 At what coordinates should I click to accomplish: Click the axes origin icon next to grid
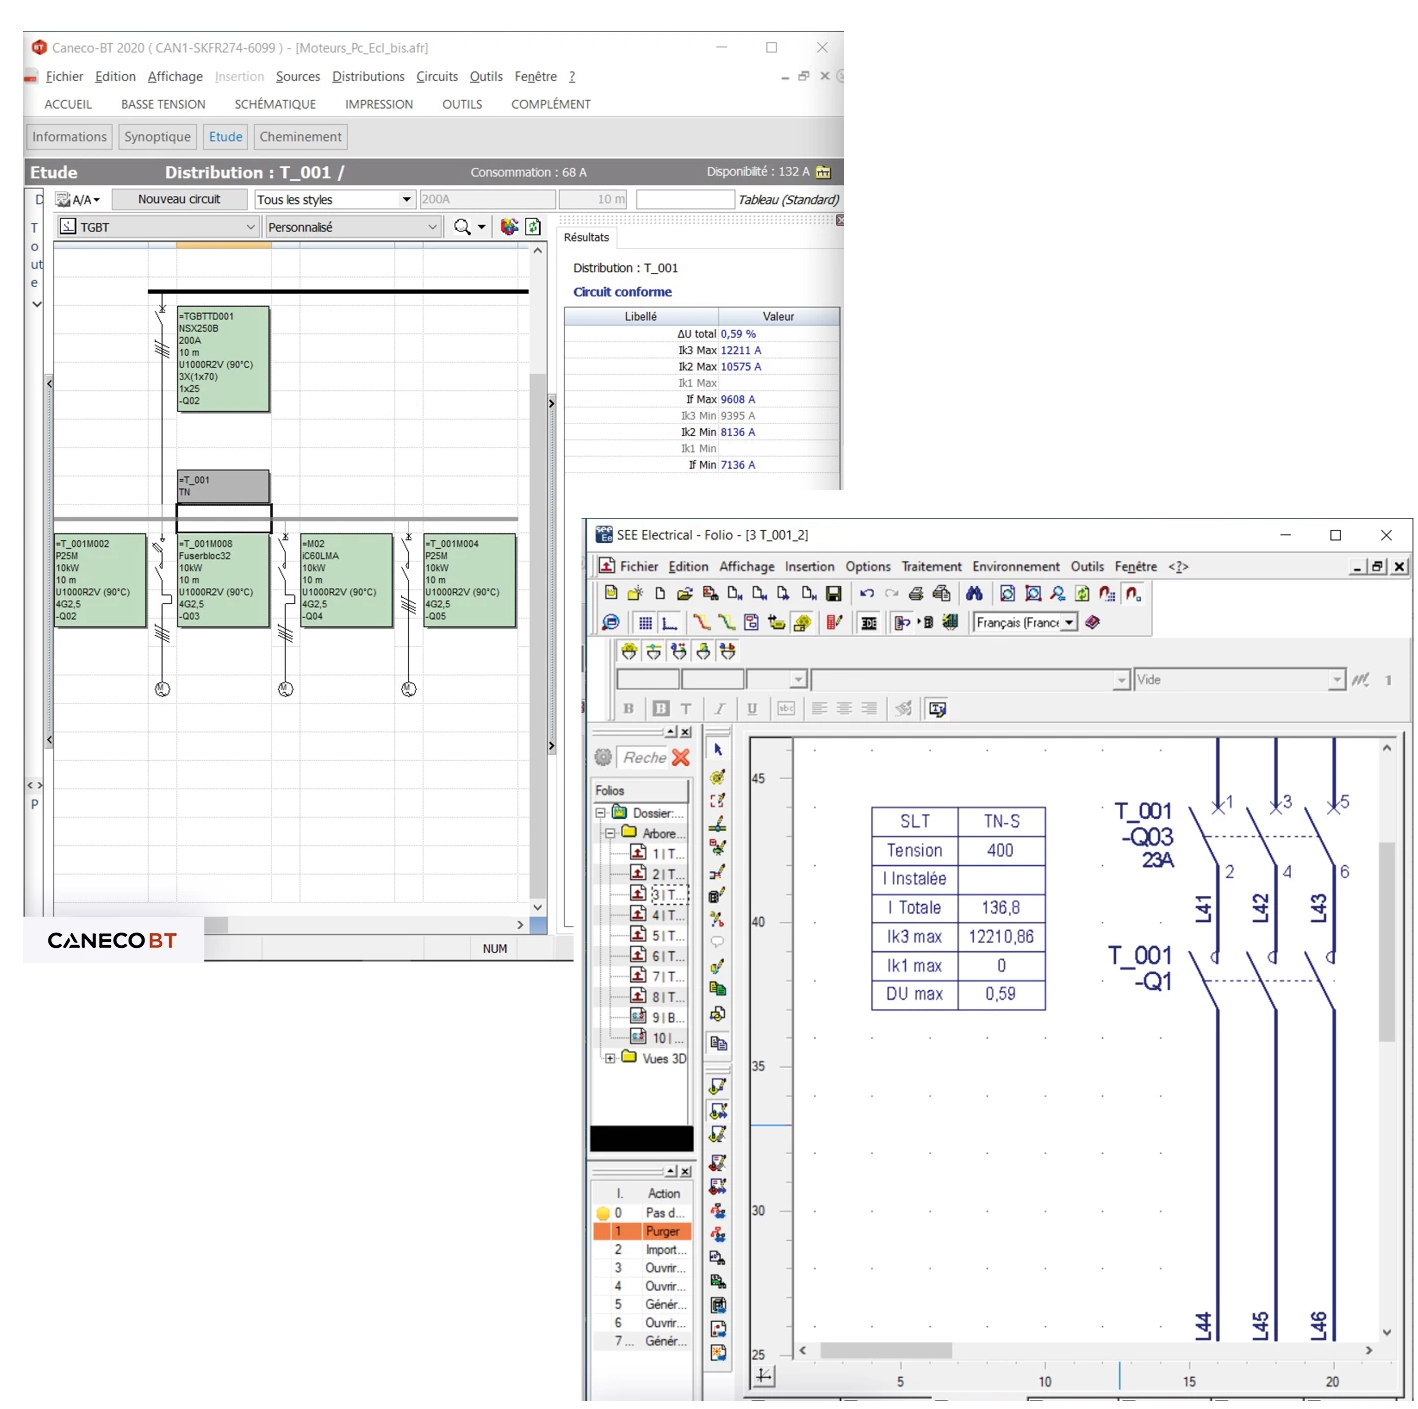[x=669, y=623]
